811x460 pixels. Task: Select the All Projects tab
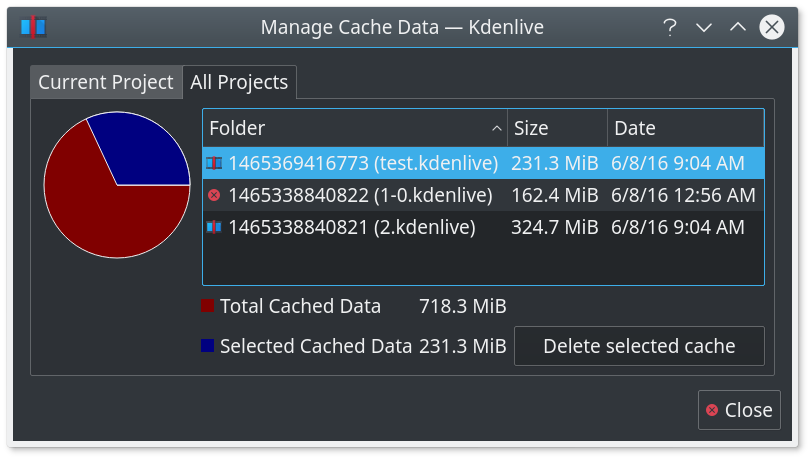click(239, 82)
